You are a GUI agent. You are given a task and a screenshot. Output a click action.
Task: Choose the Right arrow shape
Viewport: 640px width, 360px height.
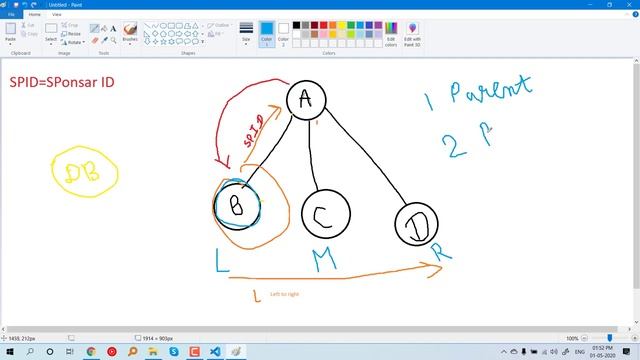(x=180, y=34)
